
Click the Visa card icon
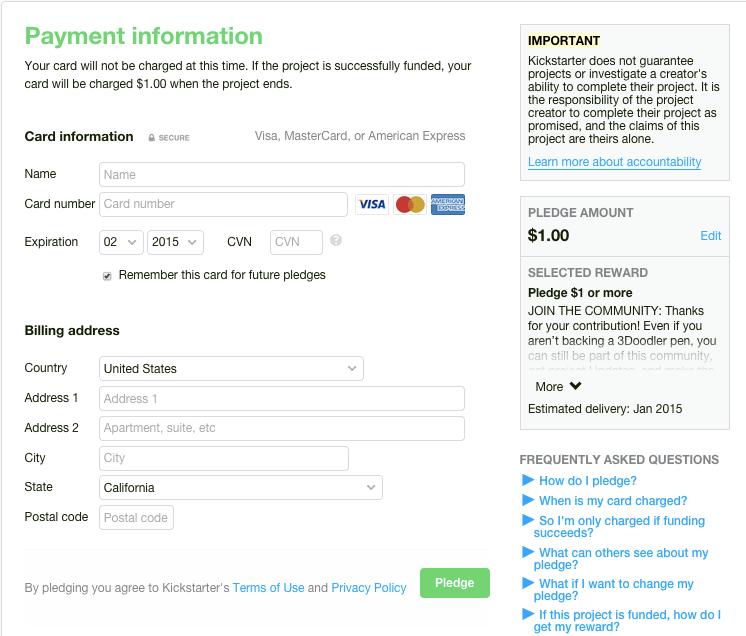click(x=372, y=205)
